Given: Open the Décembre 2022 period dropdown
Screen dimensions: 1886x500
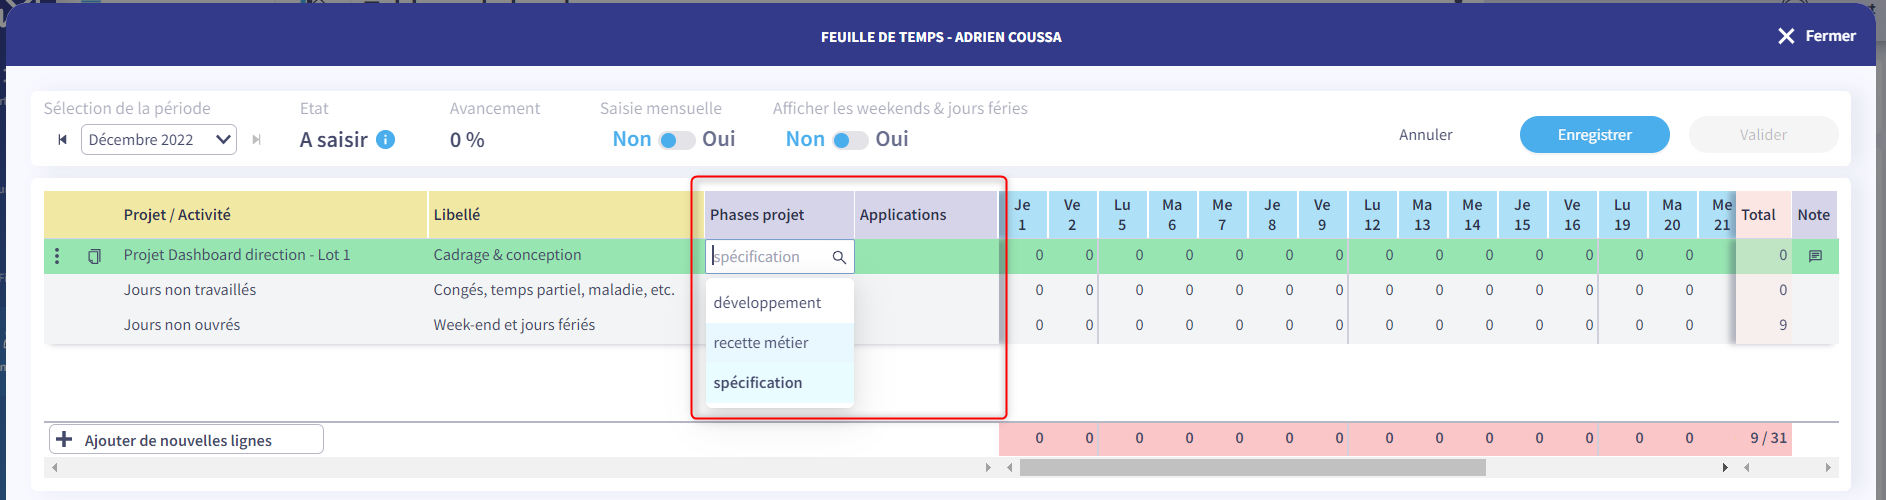Looking at the screenshot, I should pyautogui.click(x=159, y=140).
